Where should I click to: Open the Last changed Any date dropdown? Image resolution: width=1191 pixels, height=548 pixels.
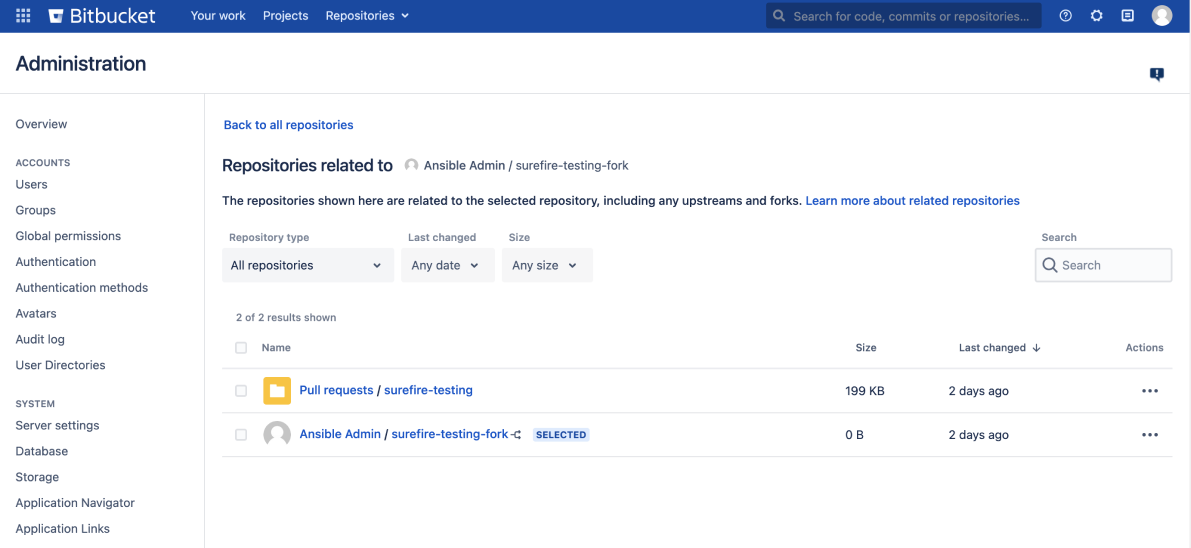pyautogui.click(x=447, y=265)
